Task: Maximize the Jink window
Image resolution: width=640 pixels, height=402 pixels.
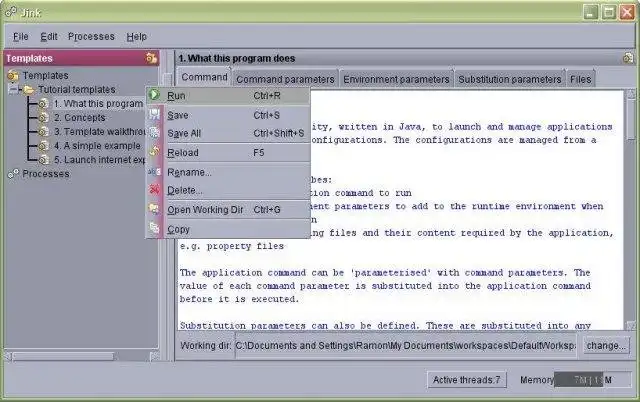Action: pos(609,12)
